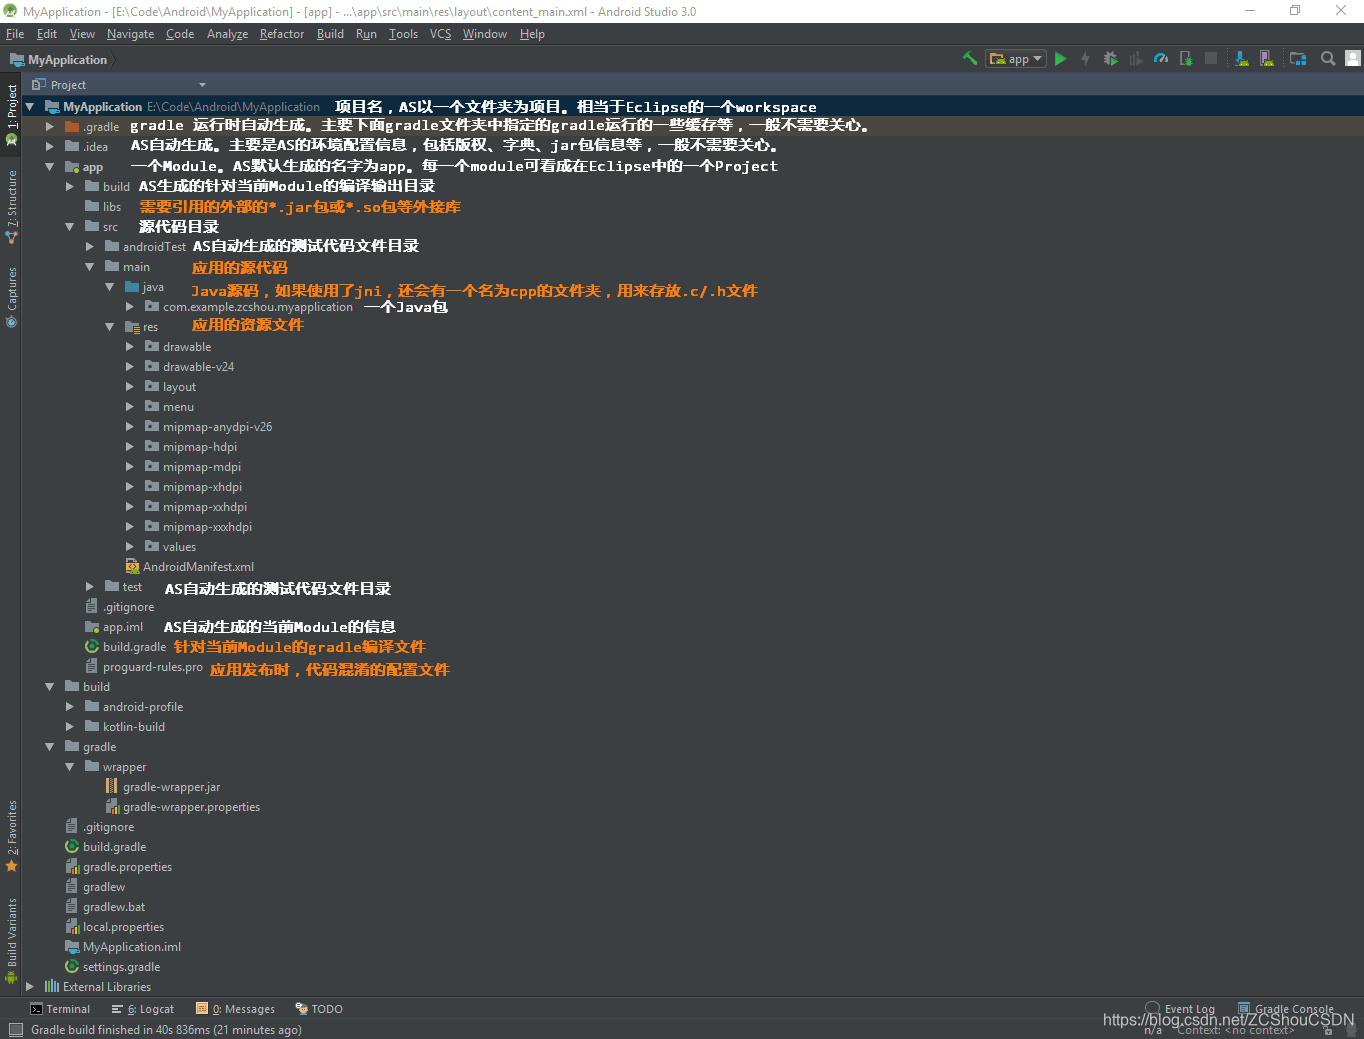Select the app module folder icon

pyautogui.click(x=72, y=167)
